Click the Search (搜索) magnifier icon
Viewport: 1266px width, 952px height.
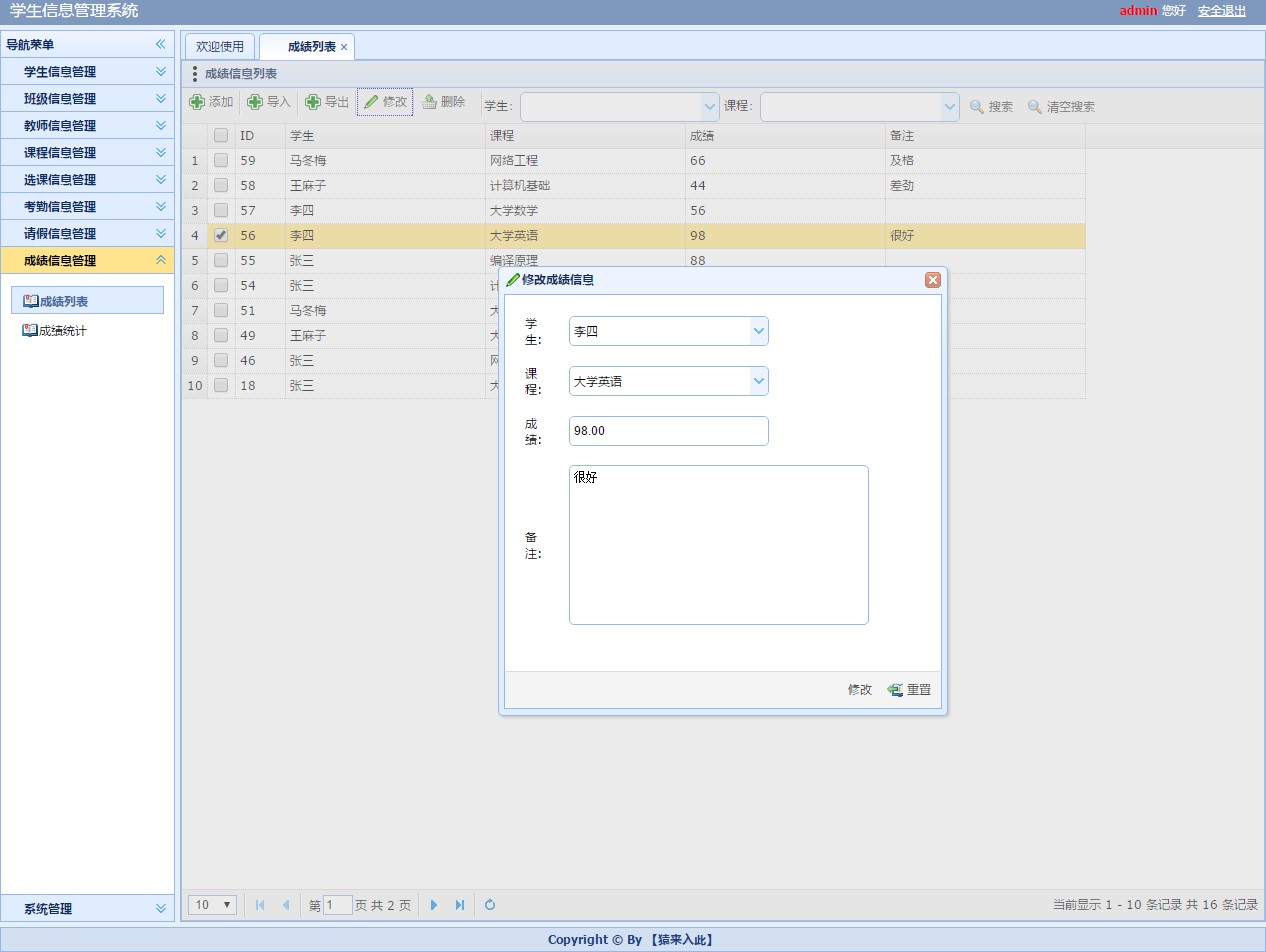(977, 107)
